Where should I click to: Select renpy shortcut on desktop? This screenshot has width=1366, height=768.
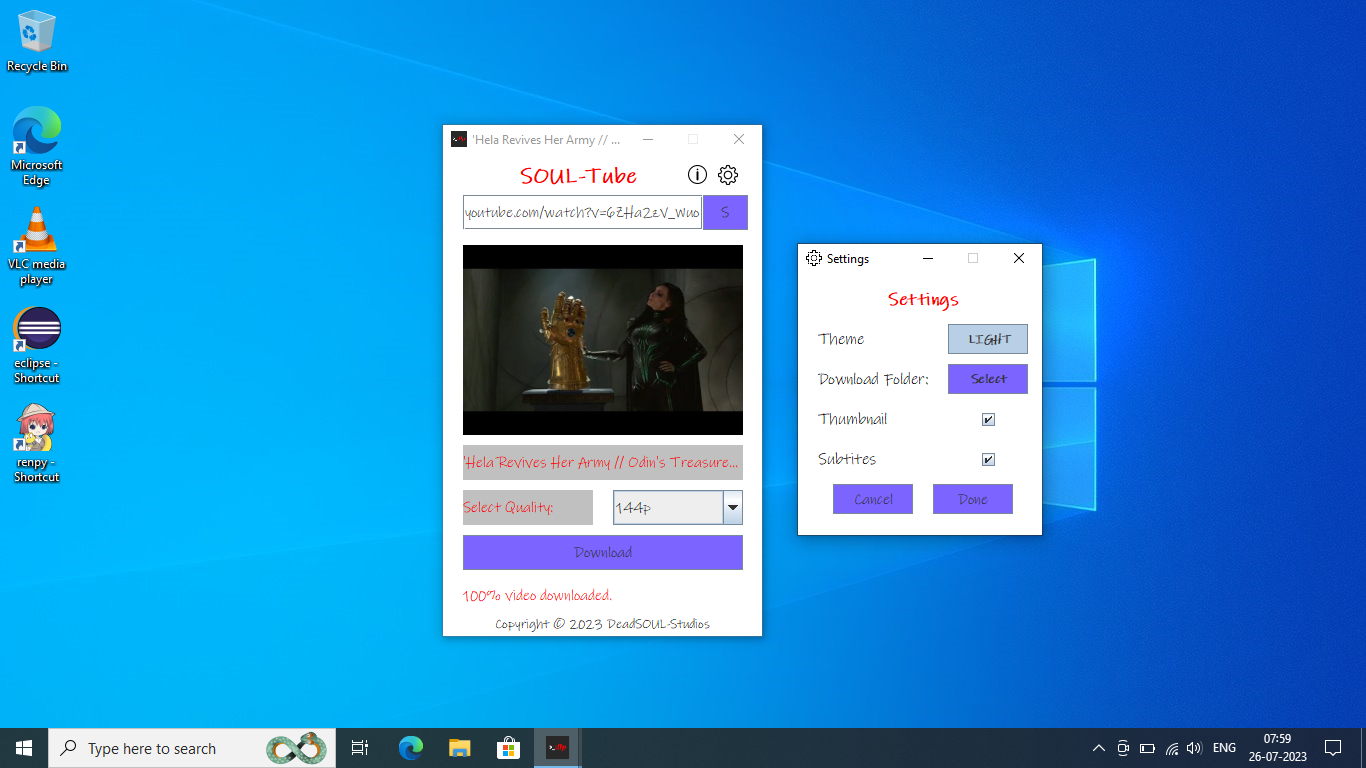pos(37,444)
